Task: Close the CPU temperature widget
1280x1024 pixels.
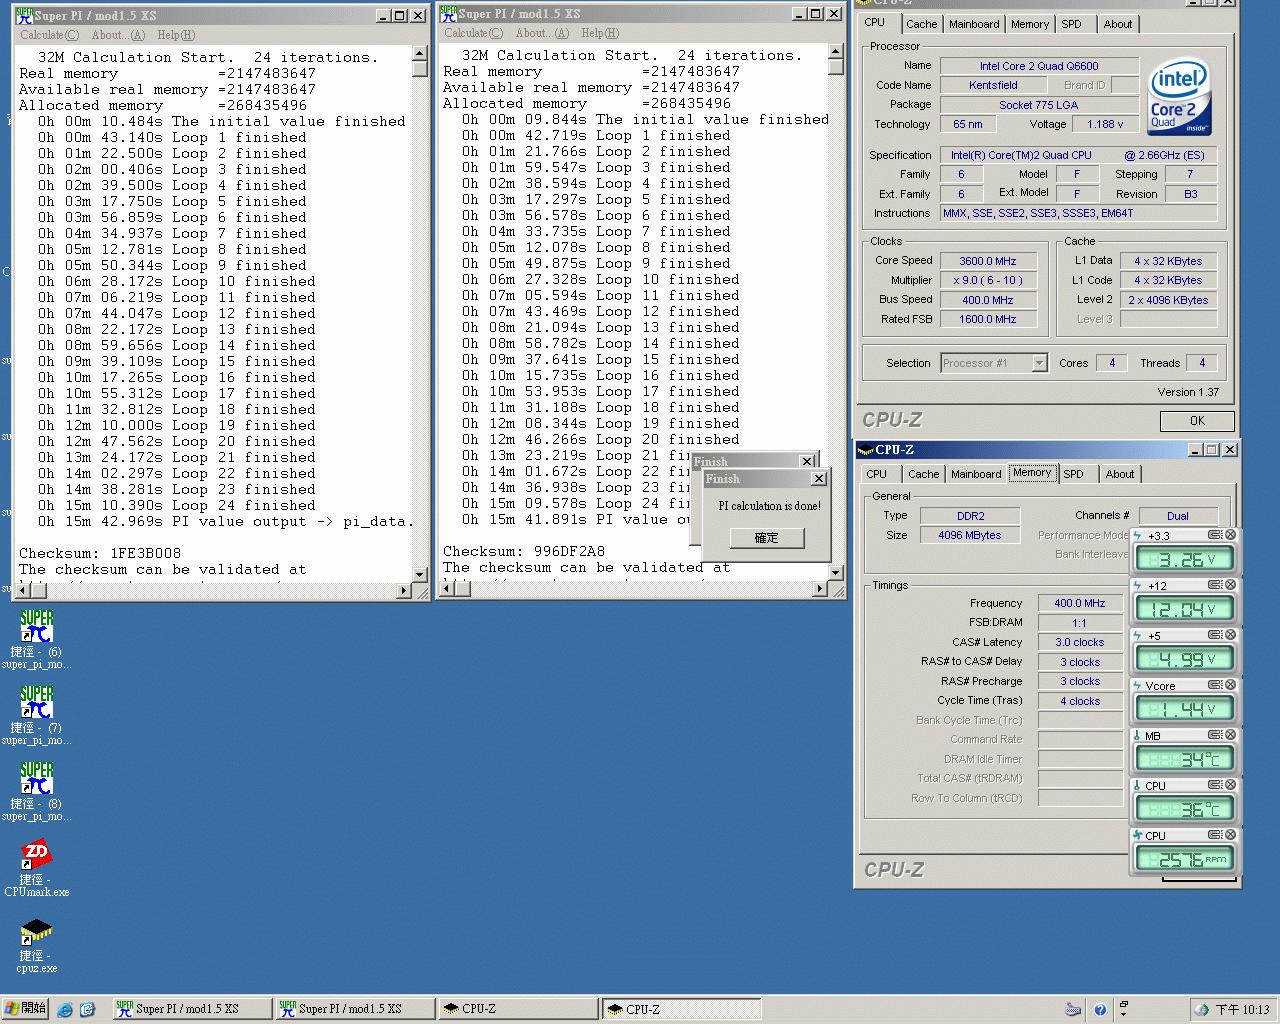Action: tap(1231, 785)
